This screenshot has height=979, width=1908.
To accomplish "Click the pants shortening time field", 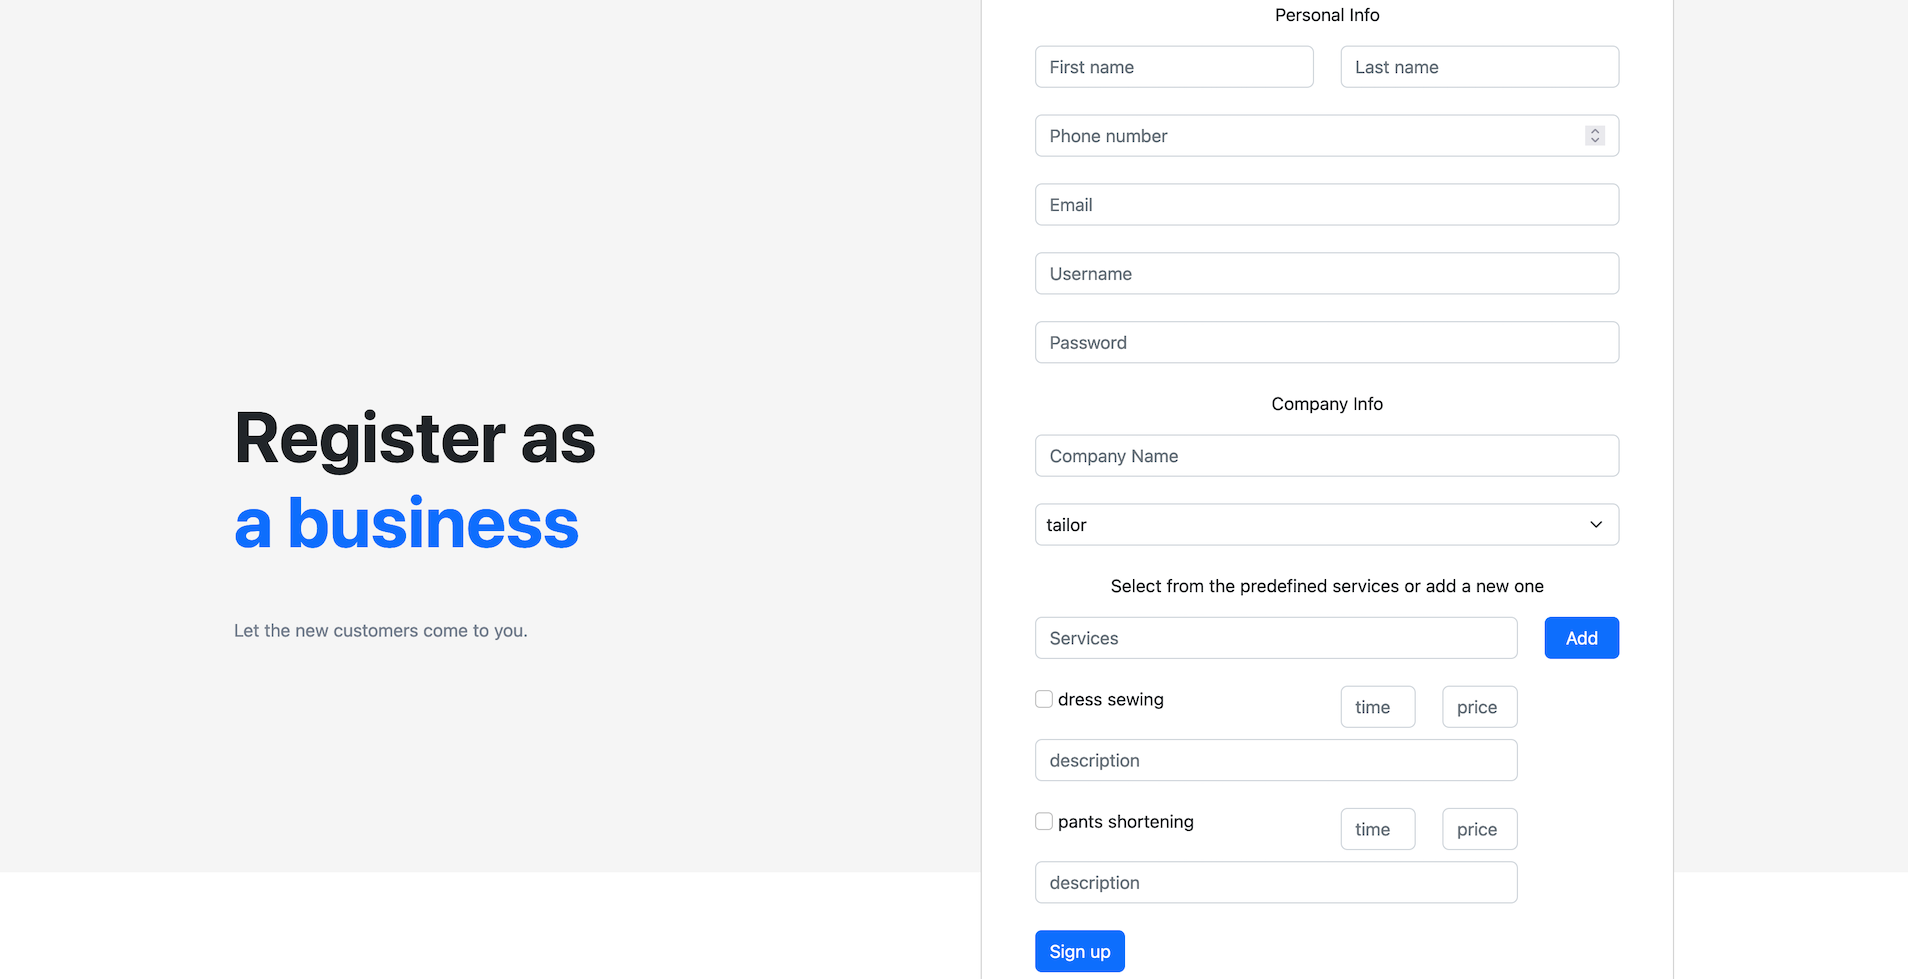I will (x=1377, y=829).
